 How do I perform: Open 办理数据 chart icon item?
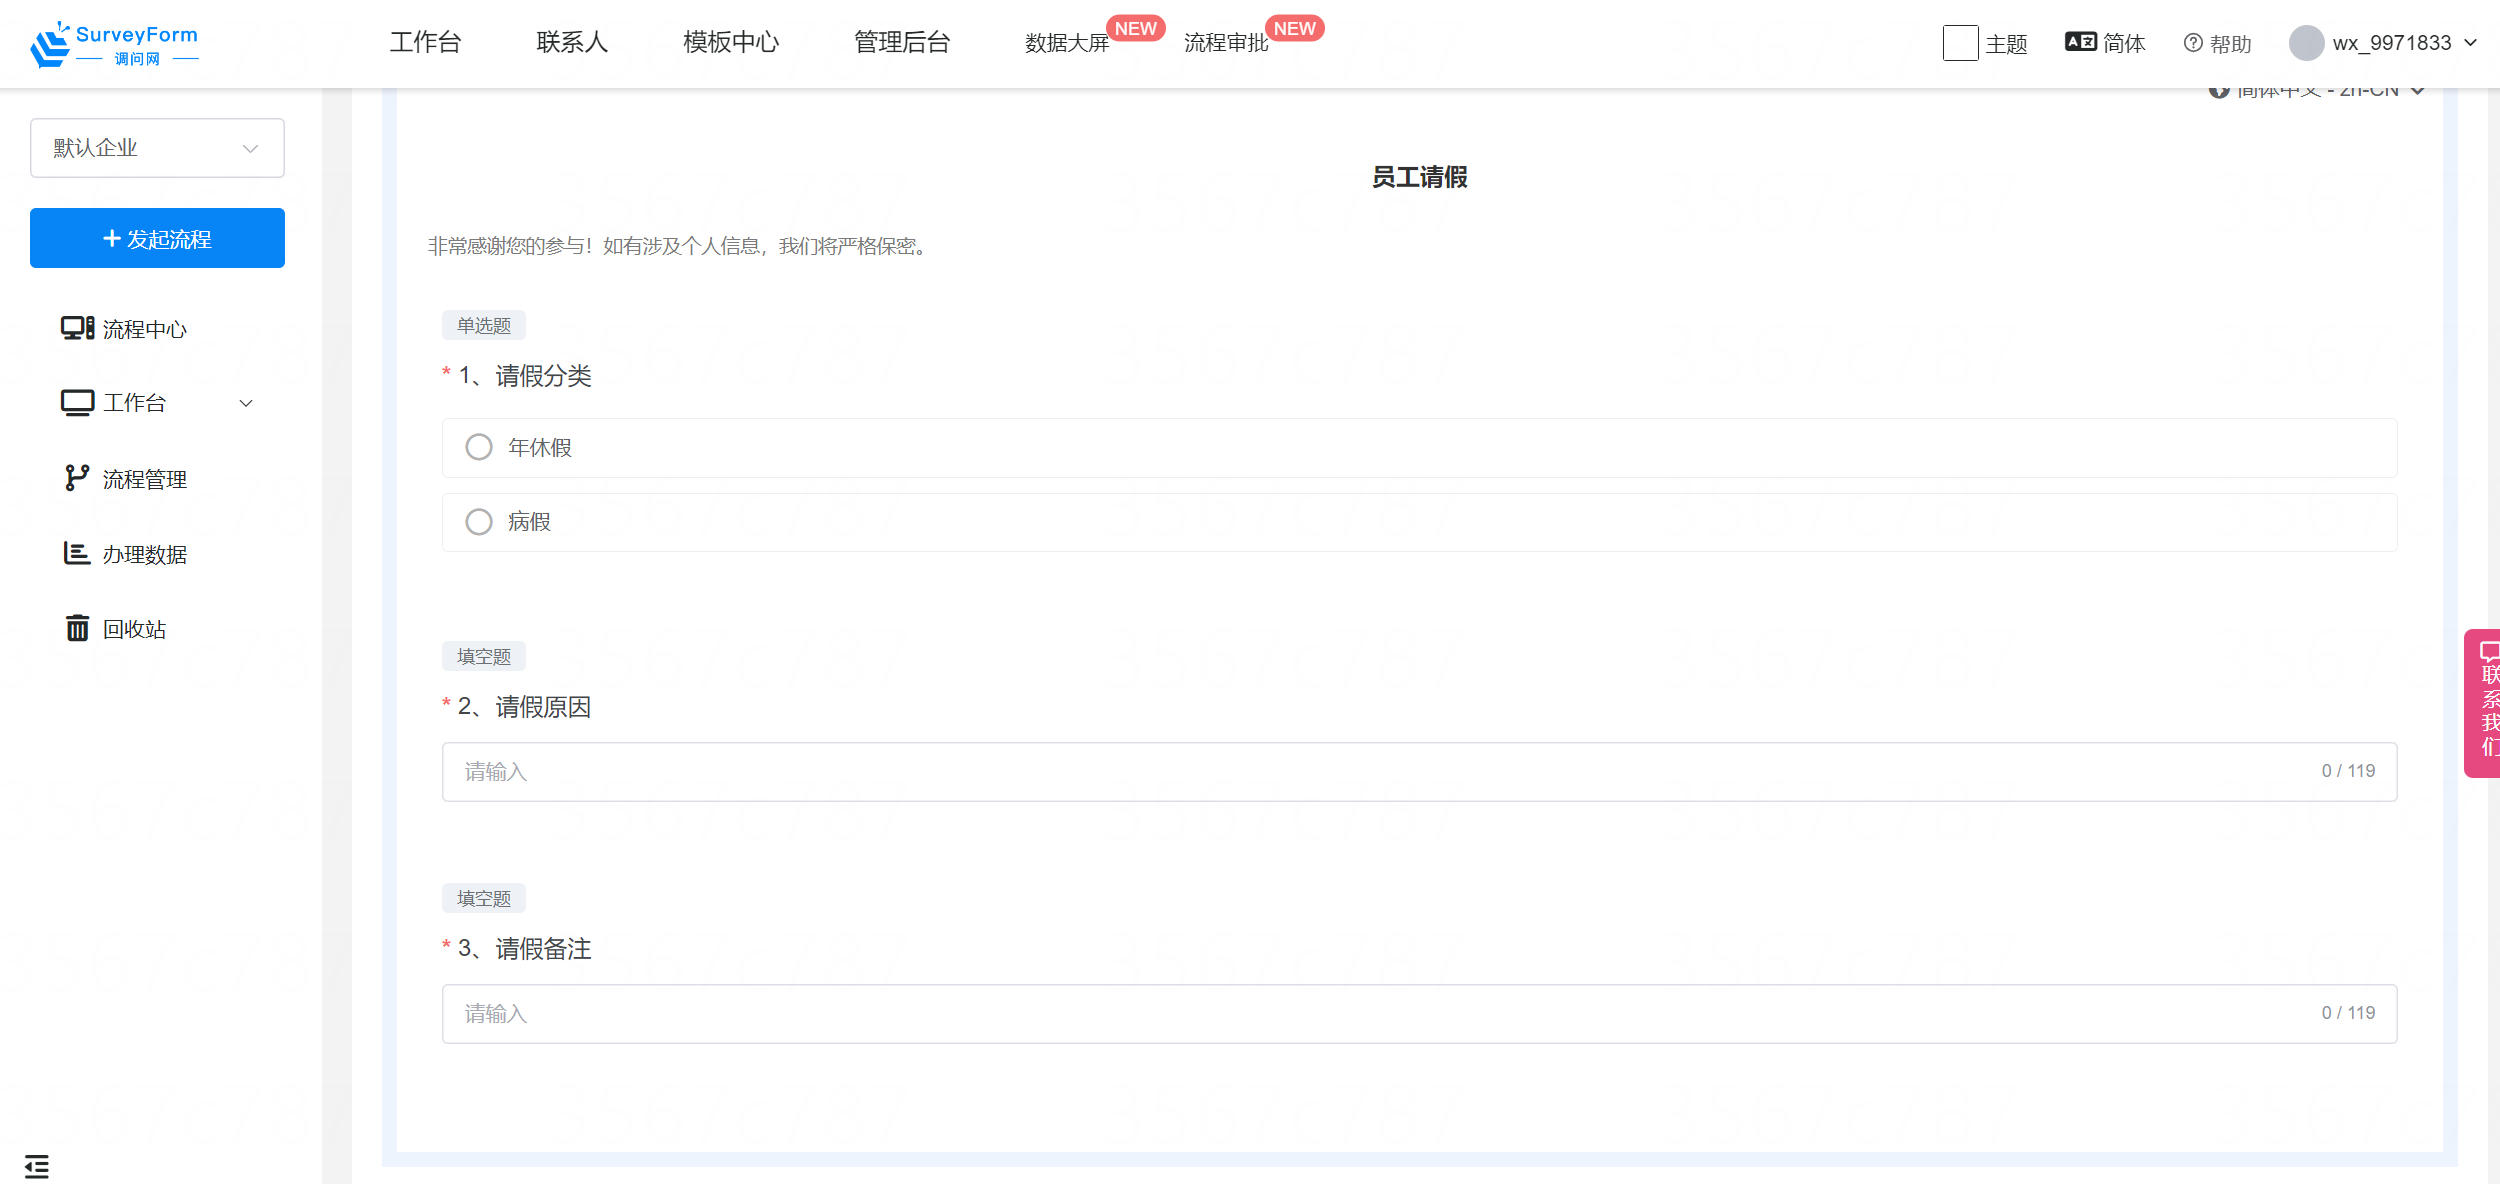(x=76, y=554)
